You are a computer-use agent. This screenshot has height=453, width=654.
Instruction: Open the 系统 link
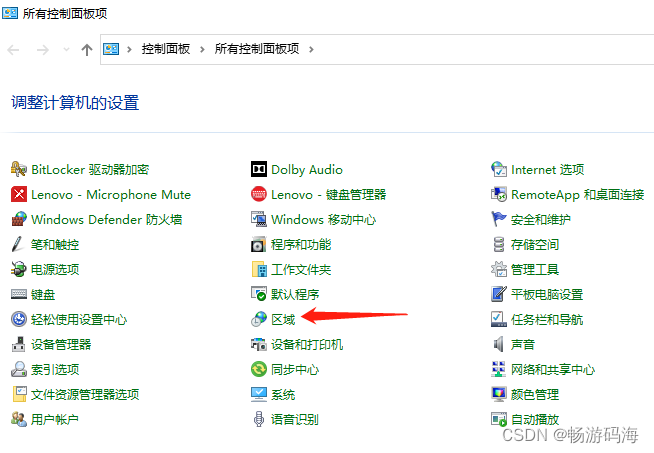(x=283, y=395)
